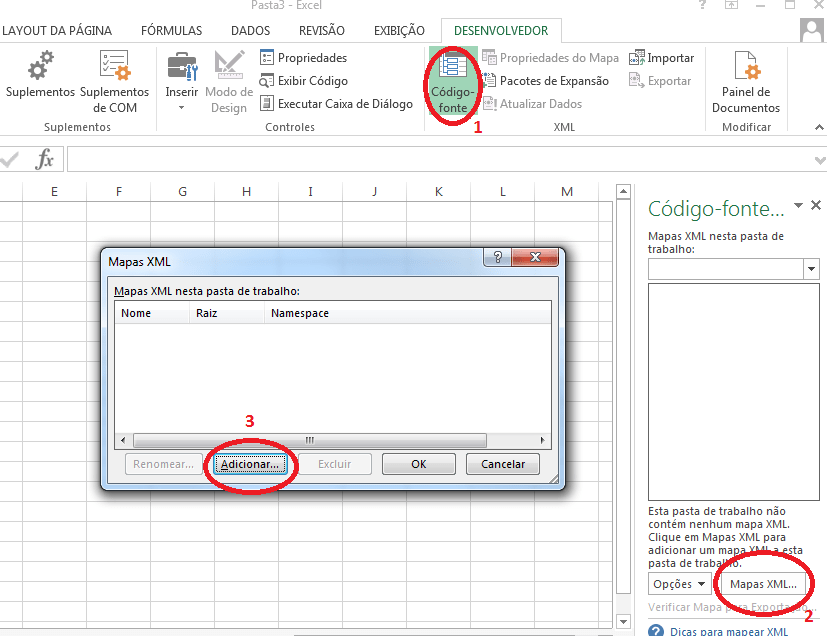The height and width of the screenshot is (636, 827).
Task: Click the Exibir Código icon
Action: (267, 81)
